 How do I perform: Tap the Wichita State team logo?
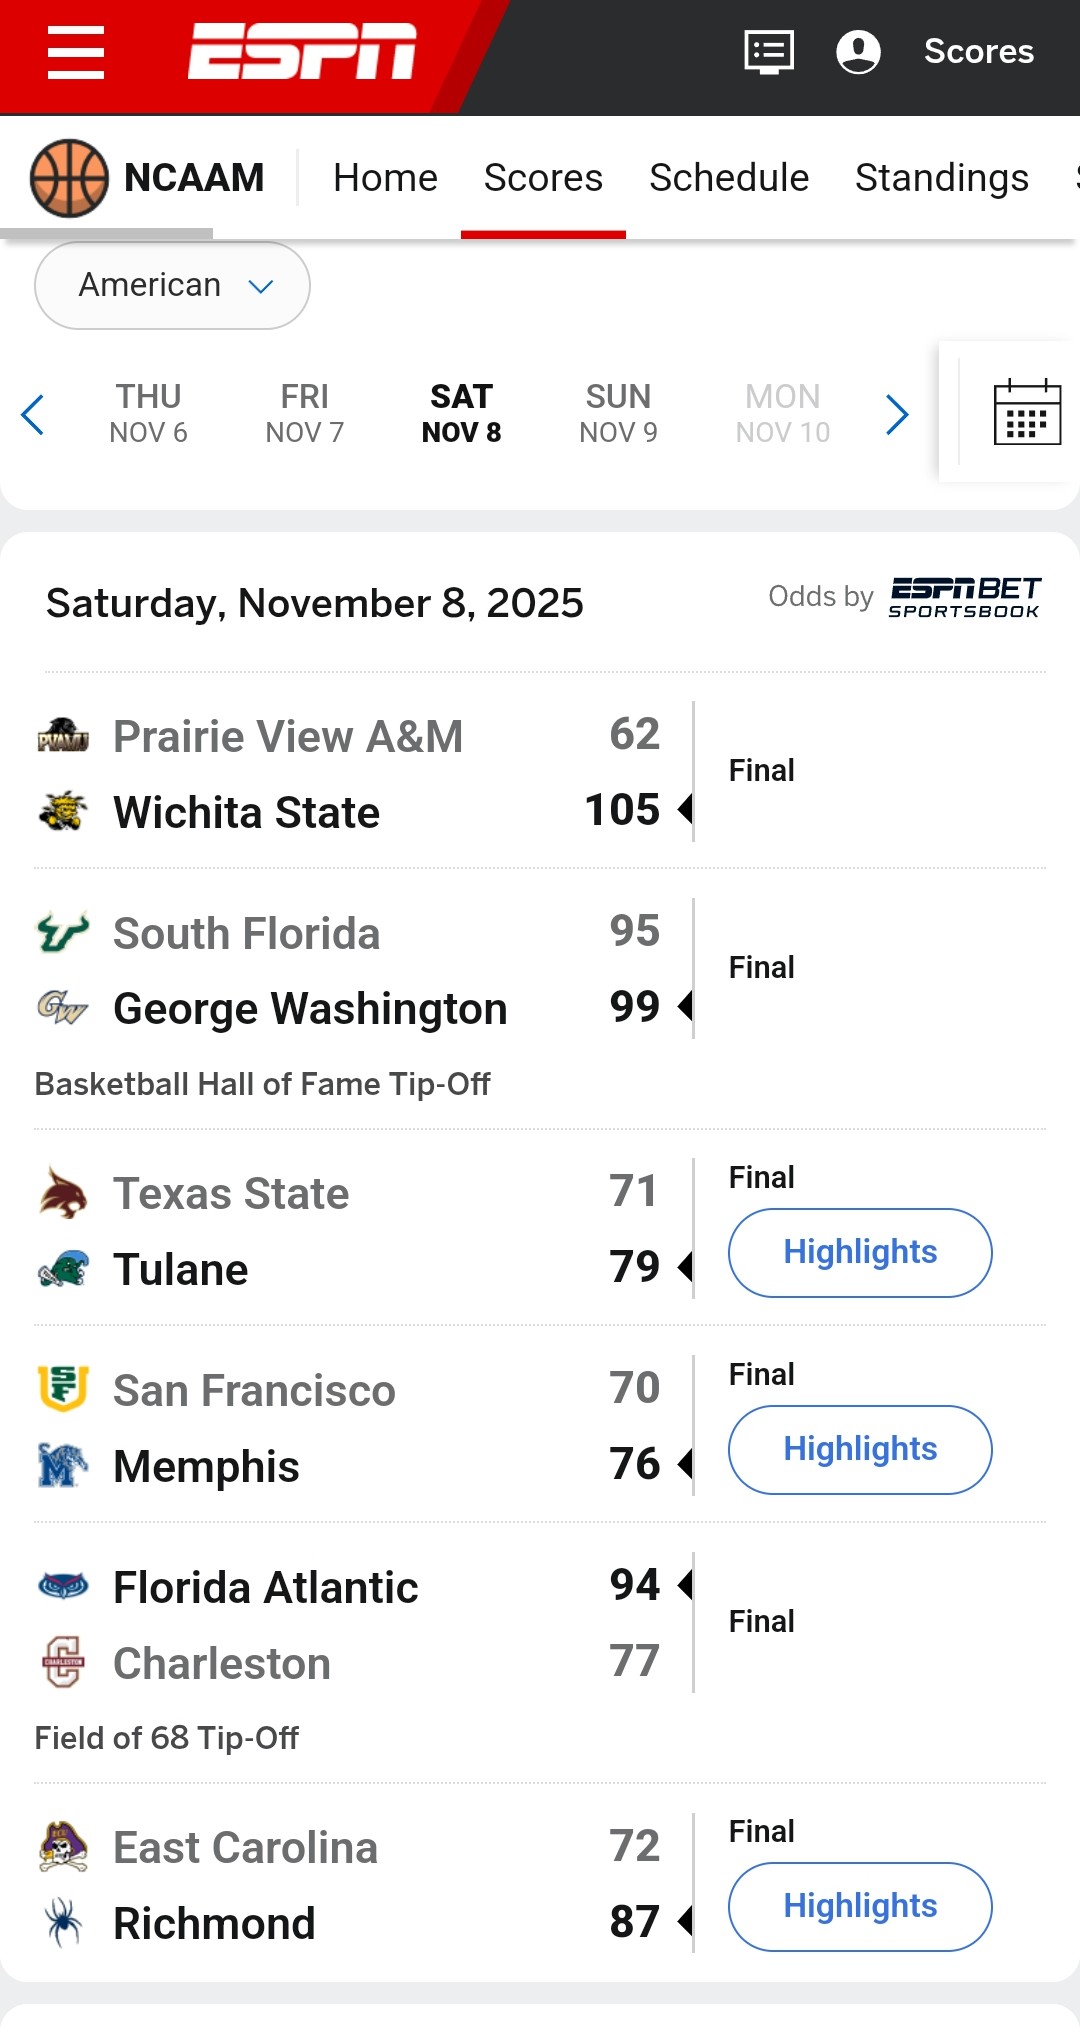[x=63, y=811]
